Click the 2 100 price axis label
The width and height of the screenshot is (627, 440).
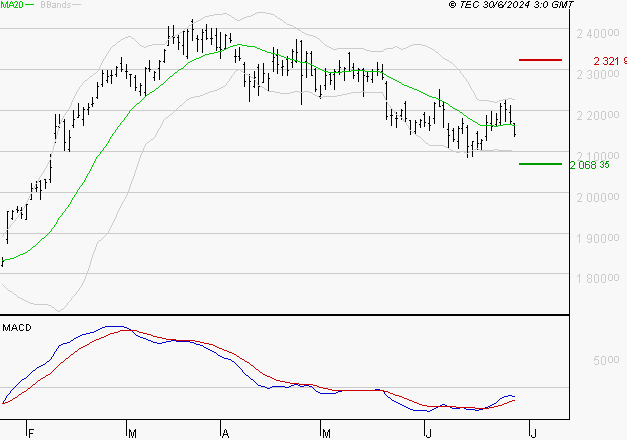click(597, 156)
